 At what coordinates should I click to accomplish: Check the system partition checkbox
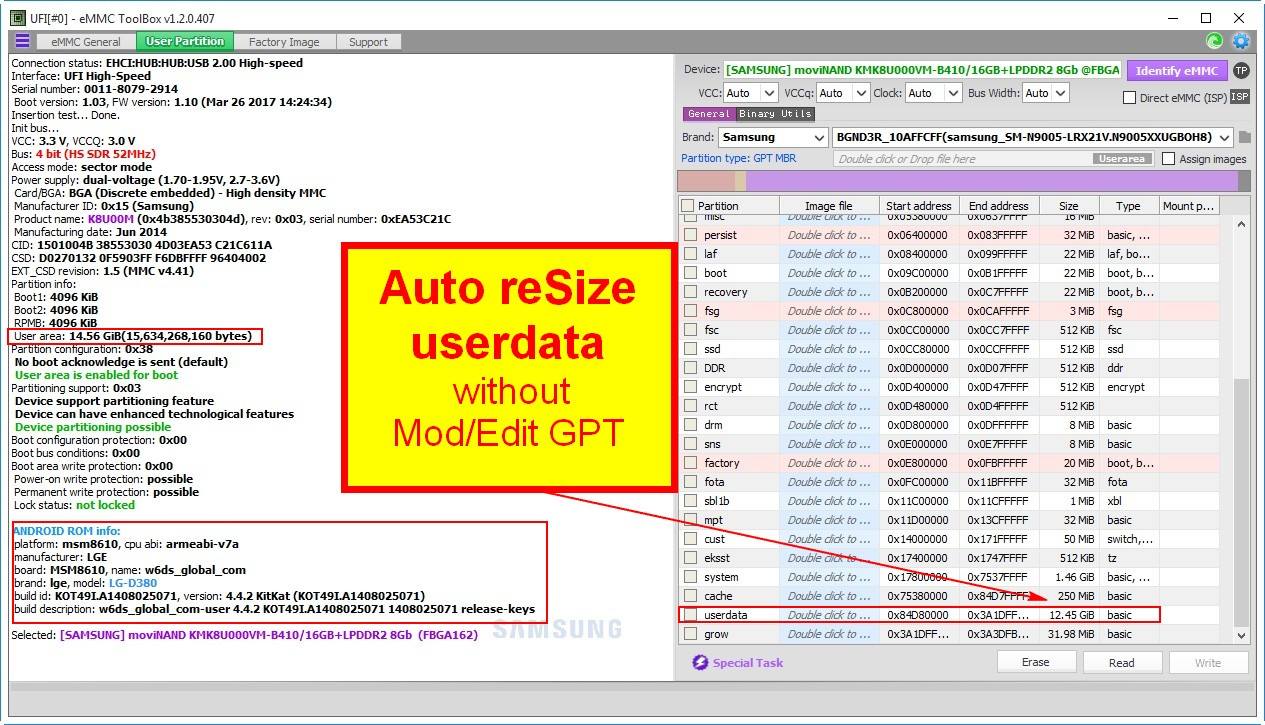[690, 577]
